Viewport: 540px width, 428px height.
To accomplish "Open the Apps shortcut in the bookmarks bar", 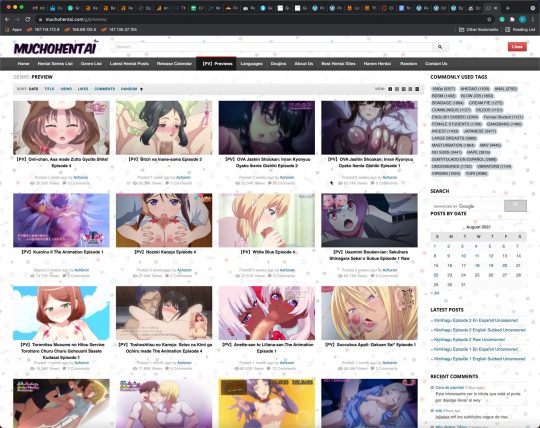I will (x=13, y=30).
